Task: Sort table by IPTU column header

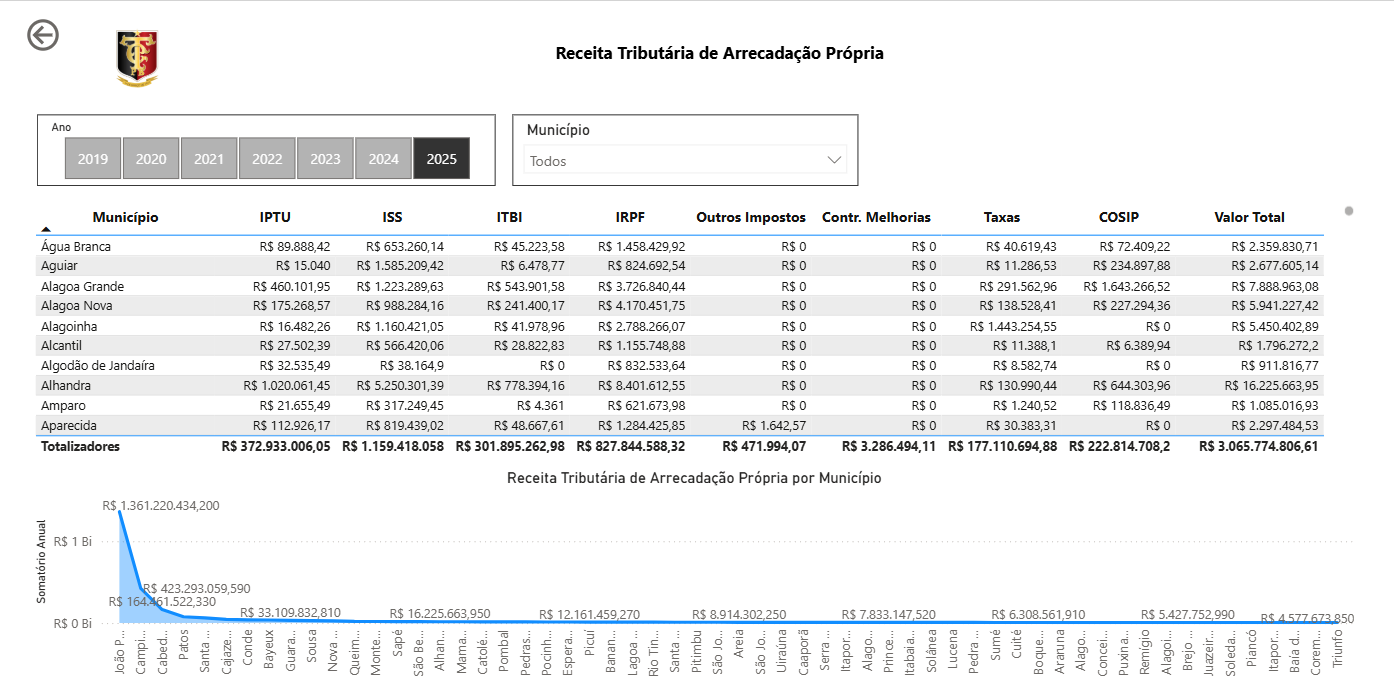Action: (275, 217)
